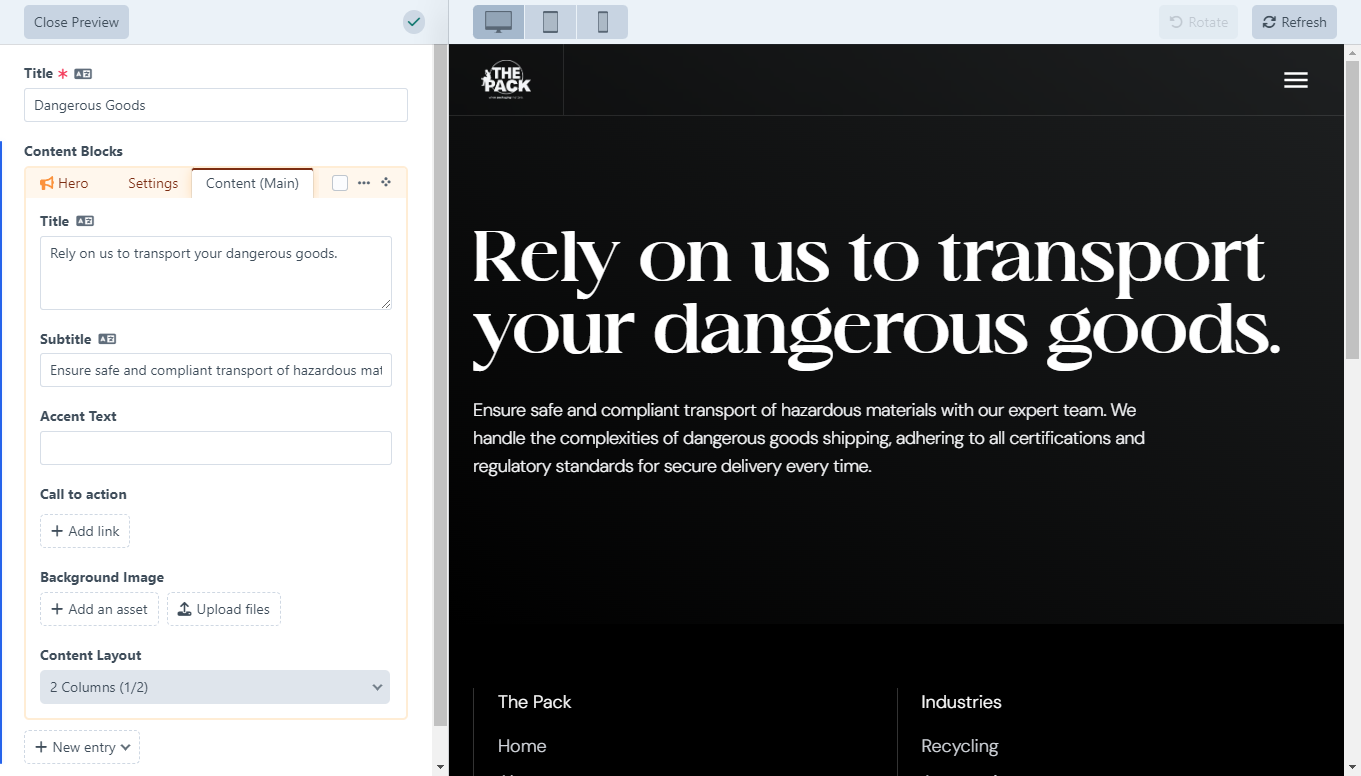Click into the Accent Text field
Image resolution: width=1361 pixels, height=776 pixels.
point(215,448)
